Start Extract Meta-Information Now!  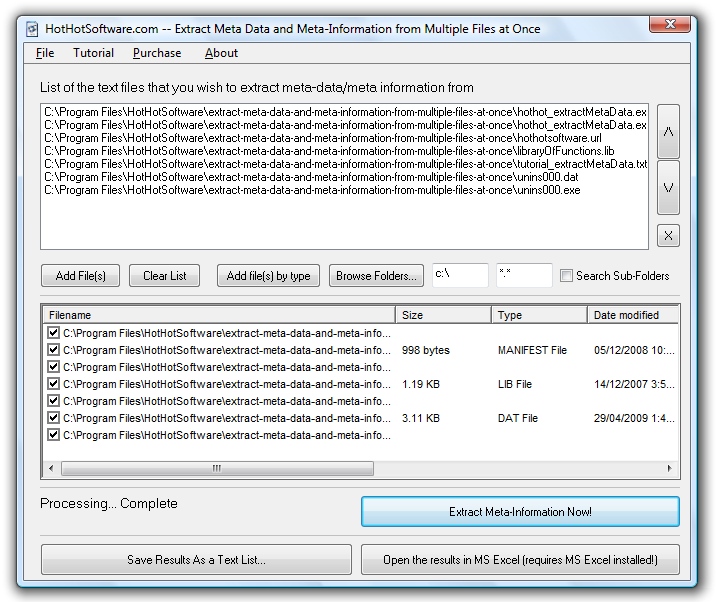(x=520, y=511)
